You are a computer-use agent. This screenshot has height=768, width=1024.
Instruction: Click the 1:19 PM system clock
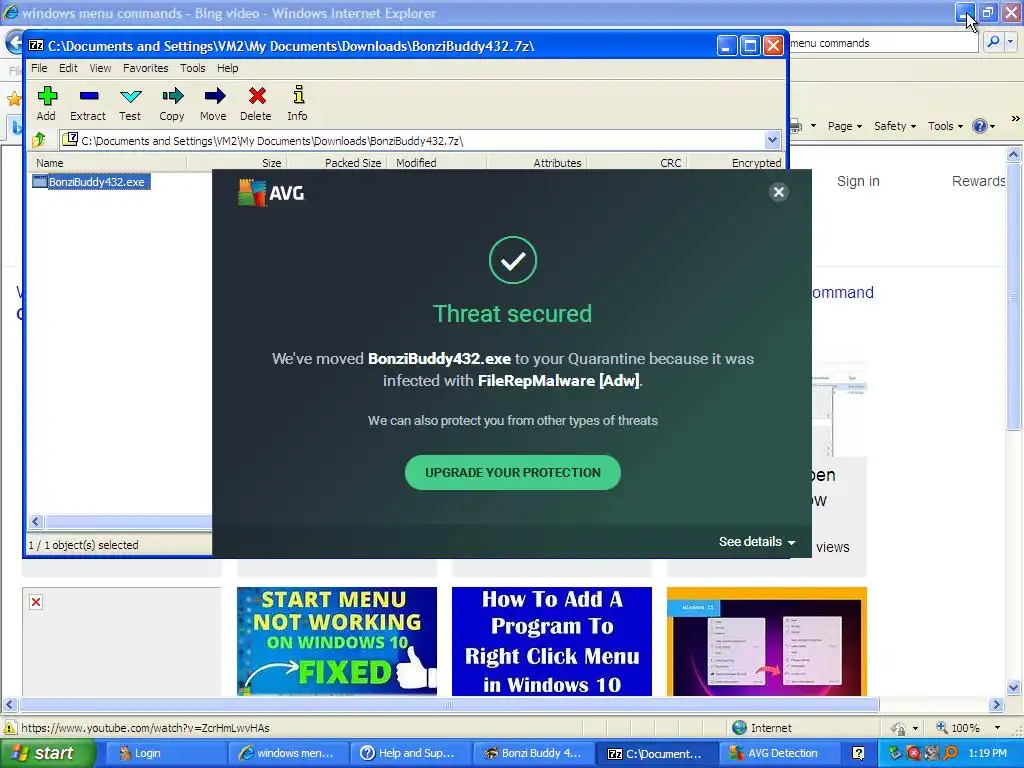tap(987, 753)
